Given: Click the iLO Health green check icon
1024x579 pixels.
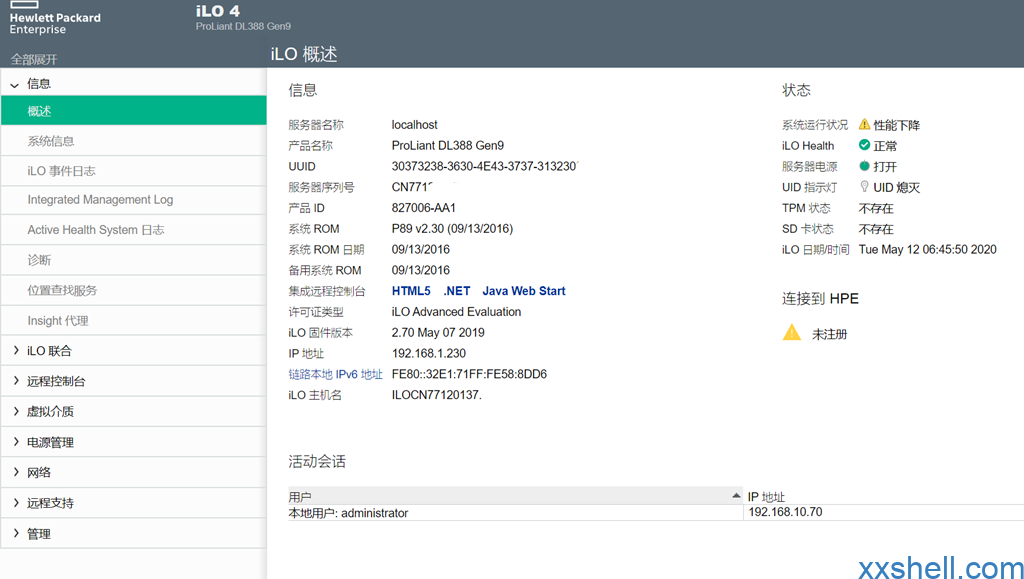Looking at the screenshot, I should click(864, 145).
